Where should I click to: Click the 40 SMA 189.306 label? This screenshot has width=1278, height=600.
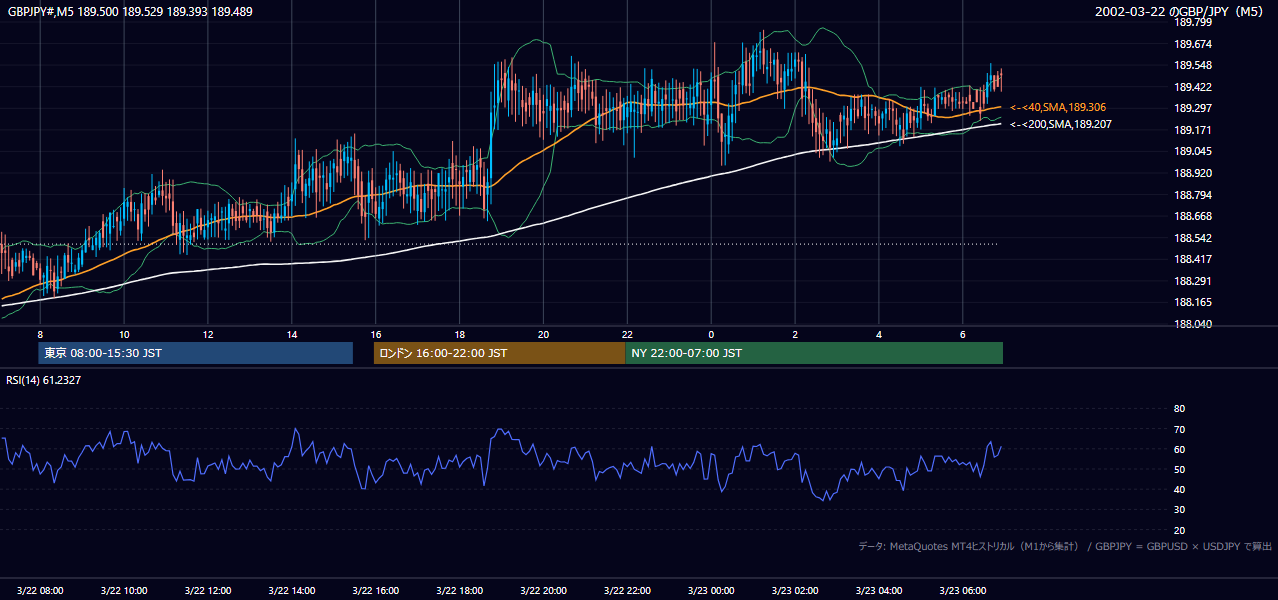1058,107
